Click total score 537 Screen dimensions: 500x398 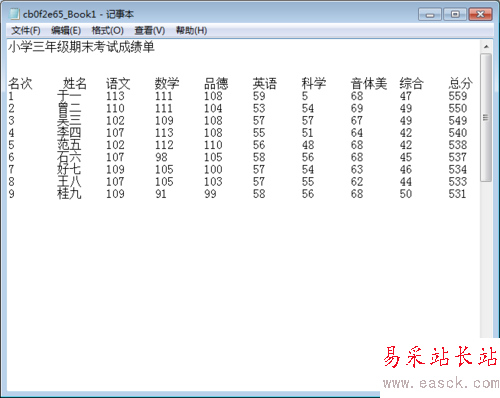coord(458,157)
